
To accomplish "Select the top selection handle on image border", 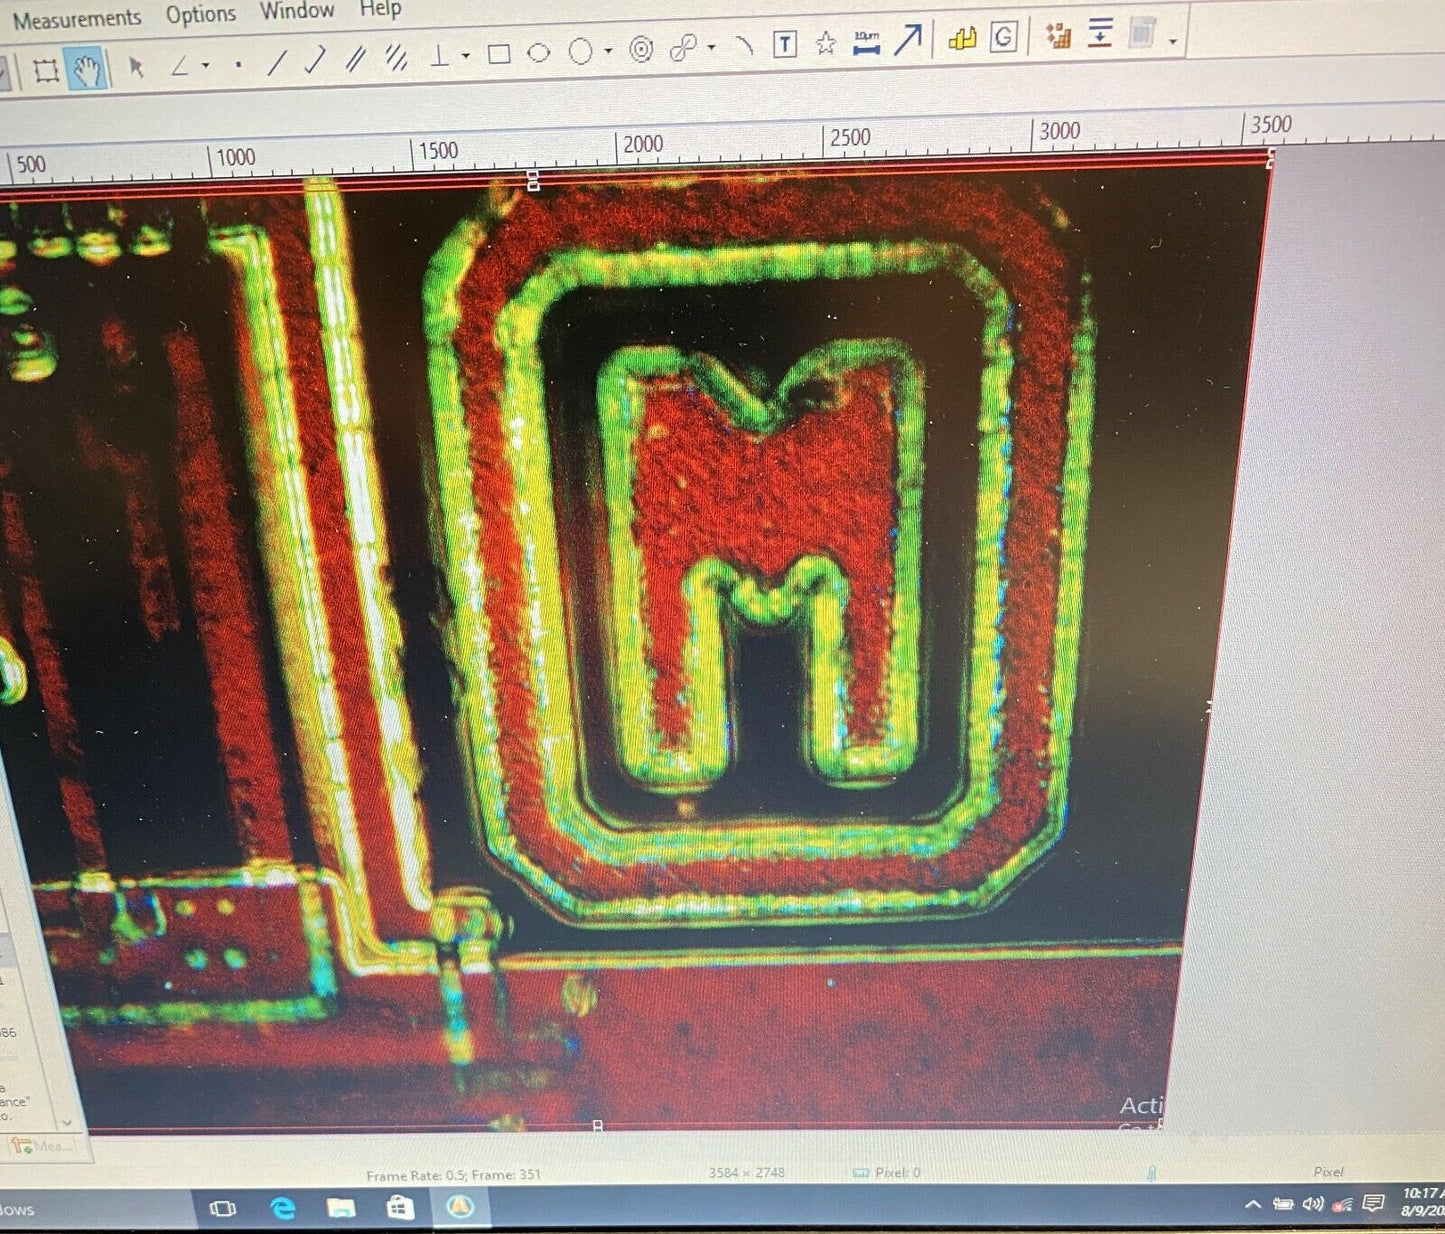I will pyautogui.click(x=533, y=180).
